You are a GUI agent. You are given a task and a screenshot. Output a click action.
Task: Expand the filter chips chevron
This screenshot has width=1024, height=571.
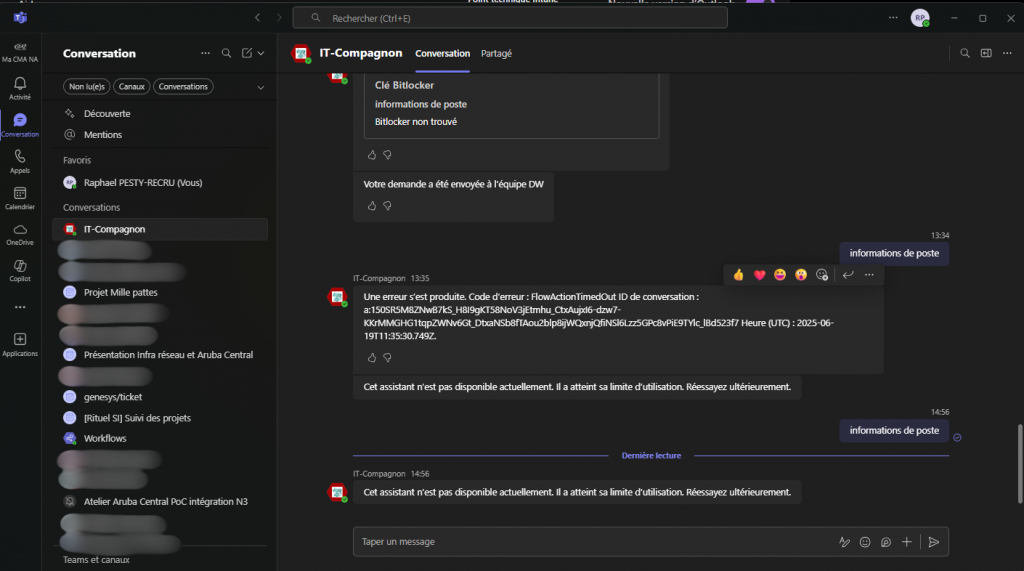click(261, 87)
